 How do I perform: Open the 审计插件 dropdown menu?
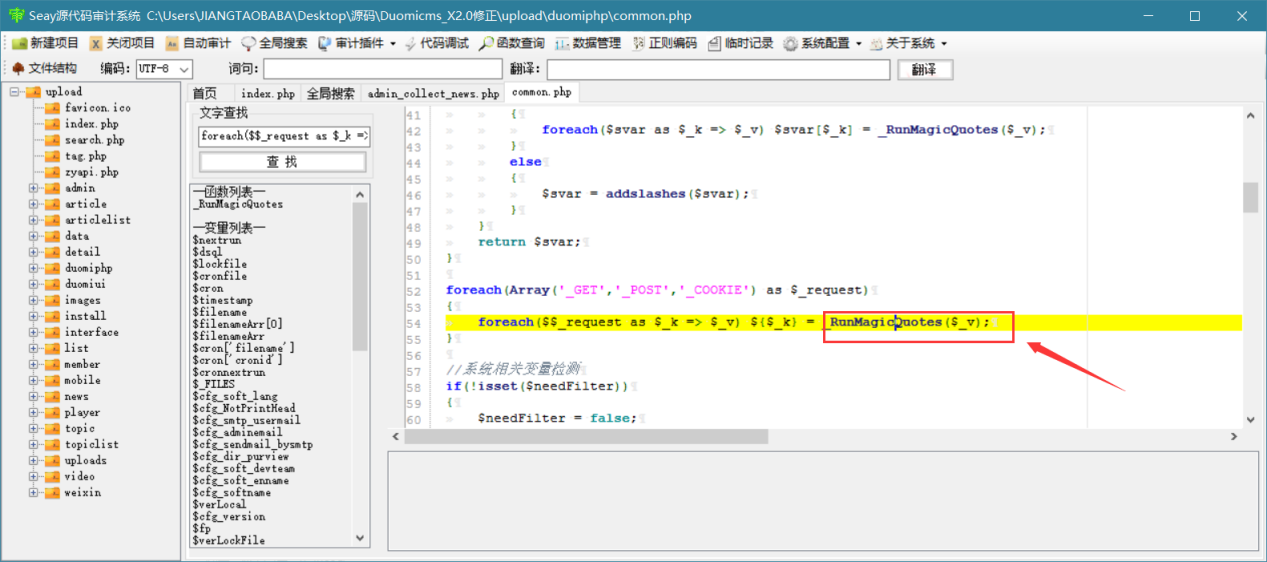pos(357,43)
